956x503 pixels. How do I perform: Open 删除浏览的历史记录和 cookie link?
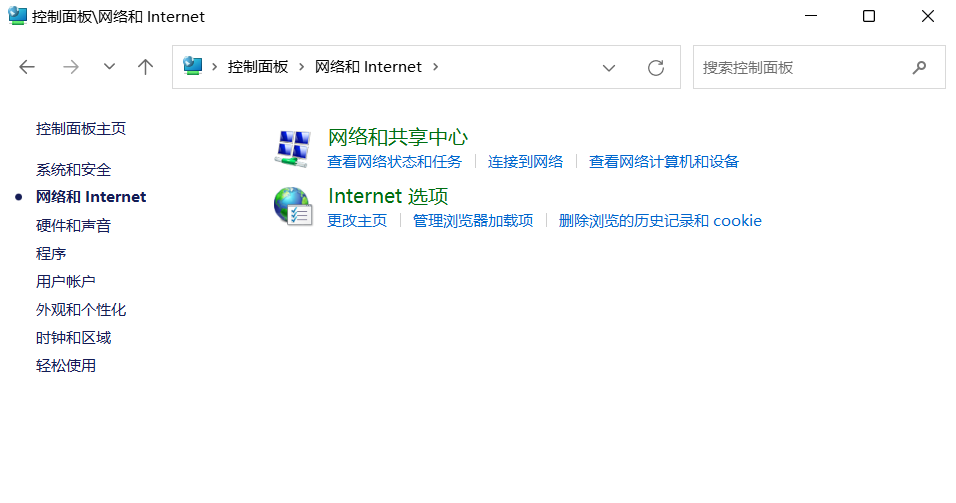660,221
